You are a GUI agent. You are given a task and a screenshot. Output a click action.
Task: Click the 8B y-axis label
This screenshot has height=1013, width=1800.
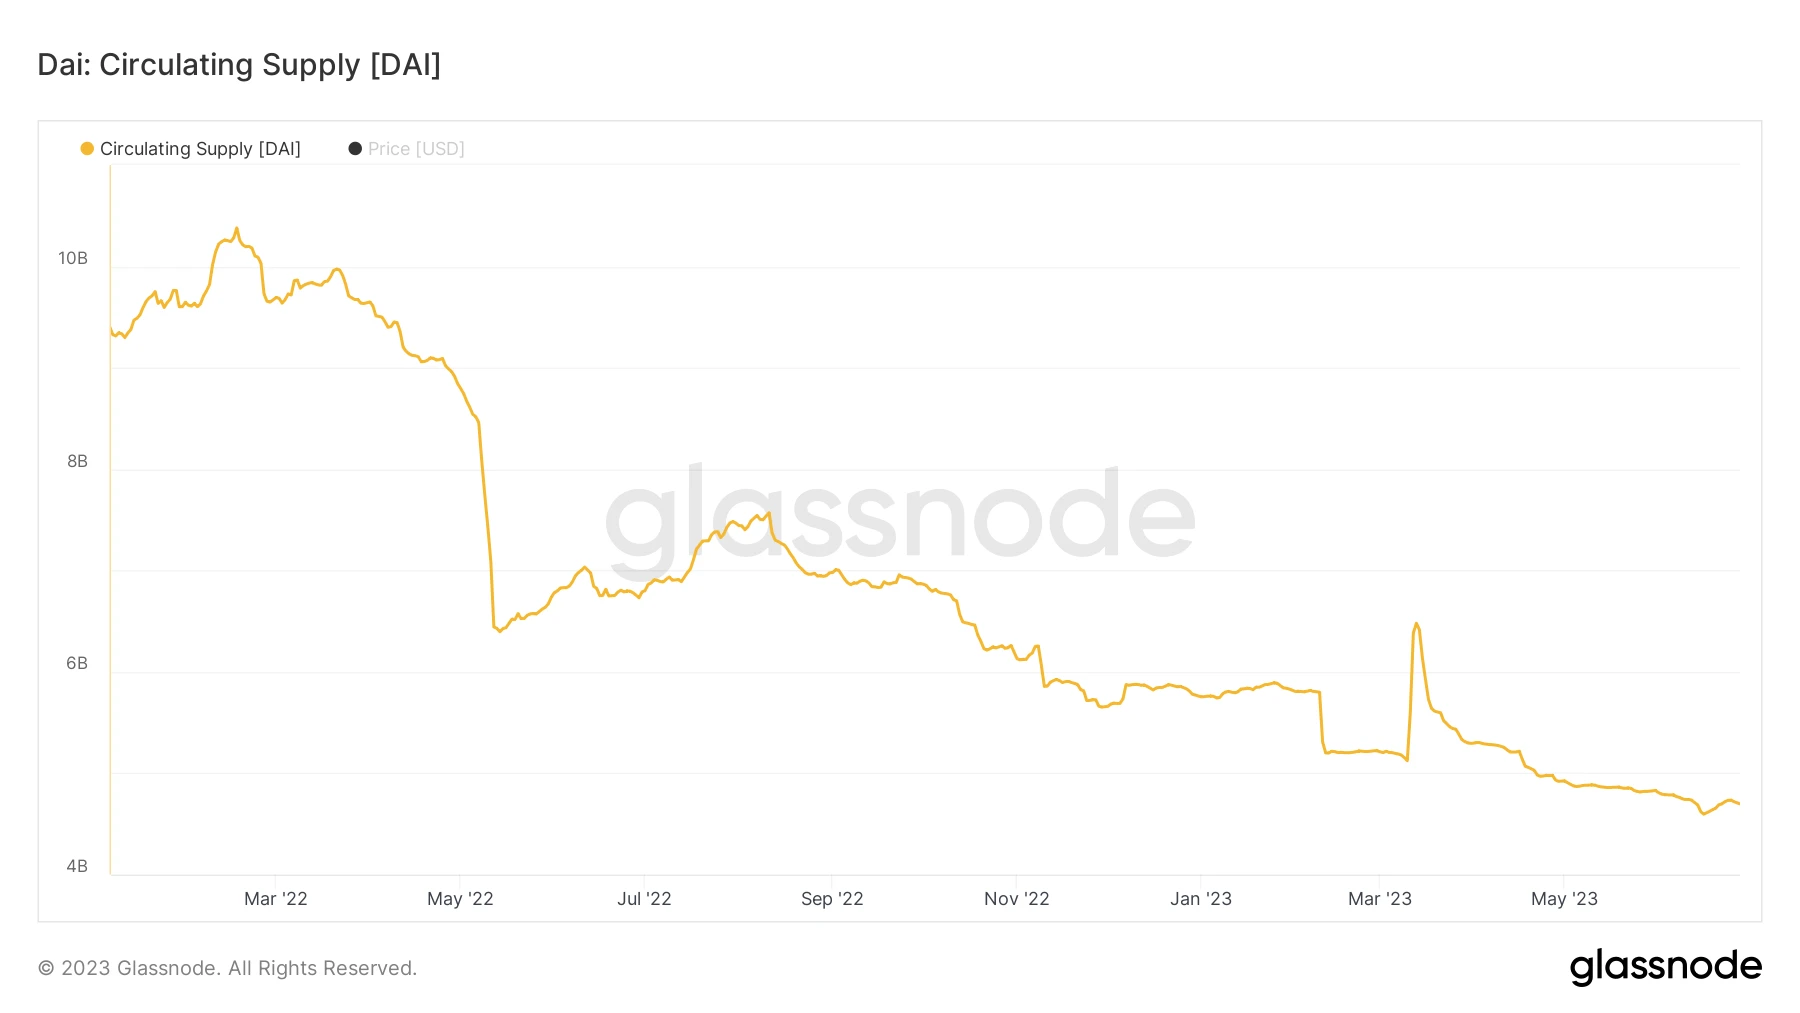click(77, 461)
